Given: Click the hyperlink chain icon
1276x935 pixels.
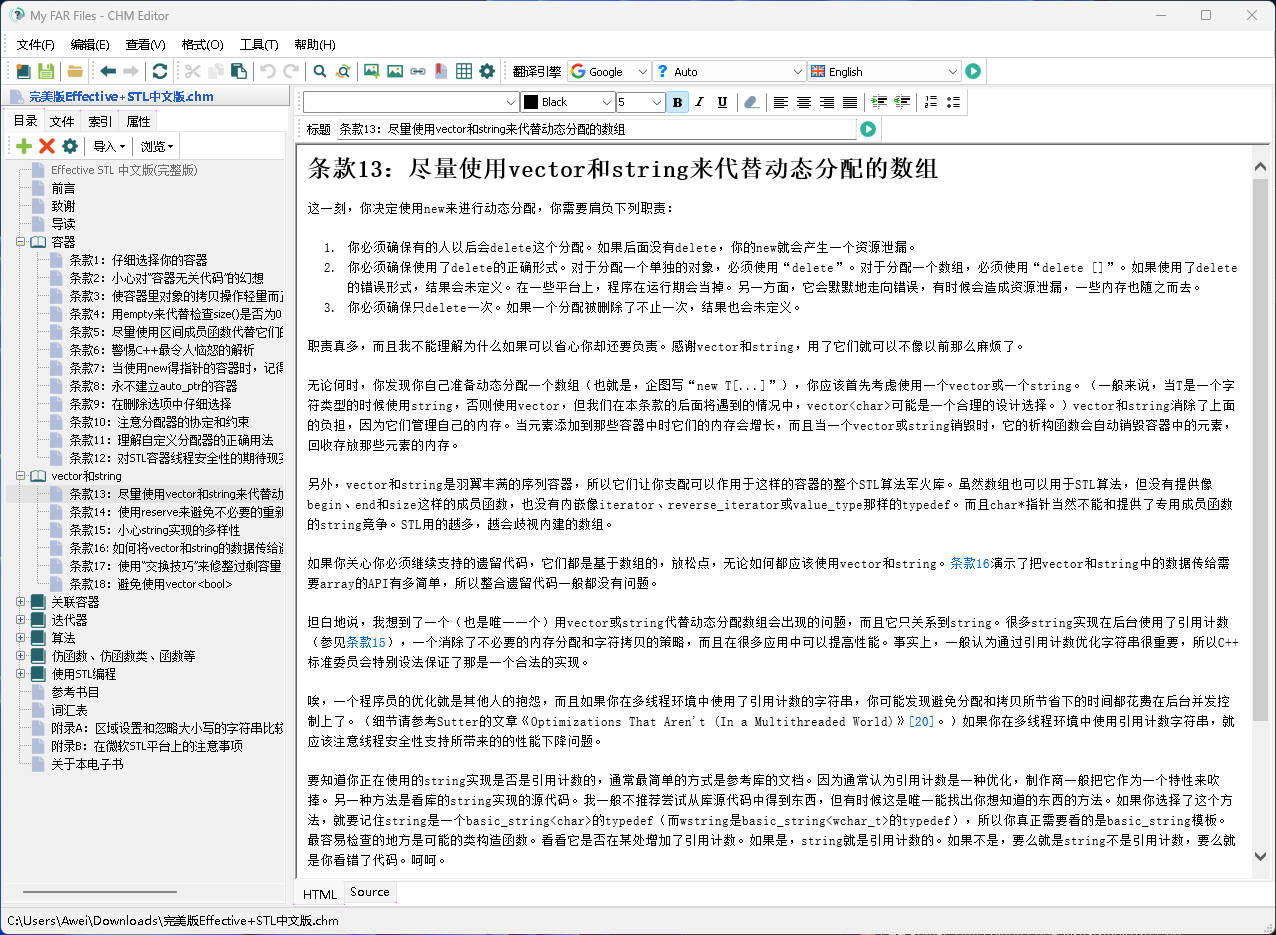Looking at the screenshot, I should [x=418, y=71].
